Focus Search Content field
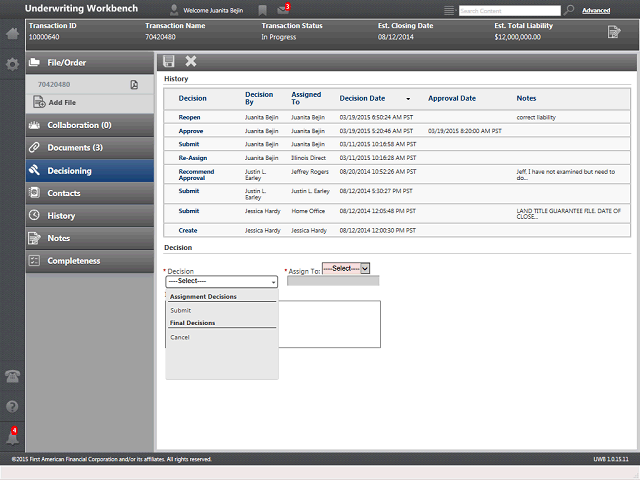The width and height of the screenshot is (640, 480). [x=510, y=11]
